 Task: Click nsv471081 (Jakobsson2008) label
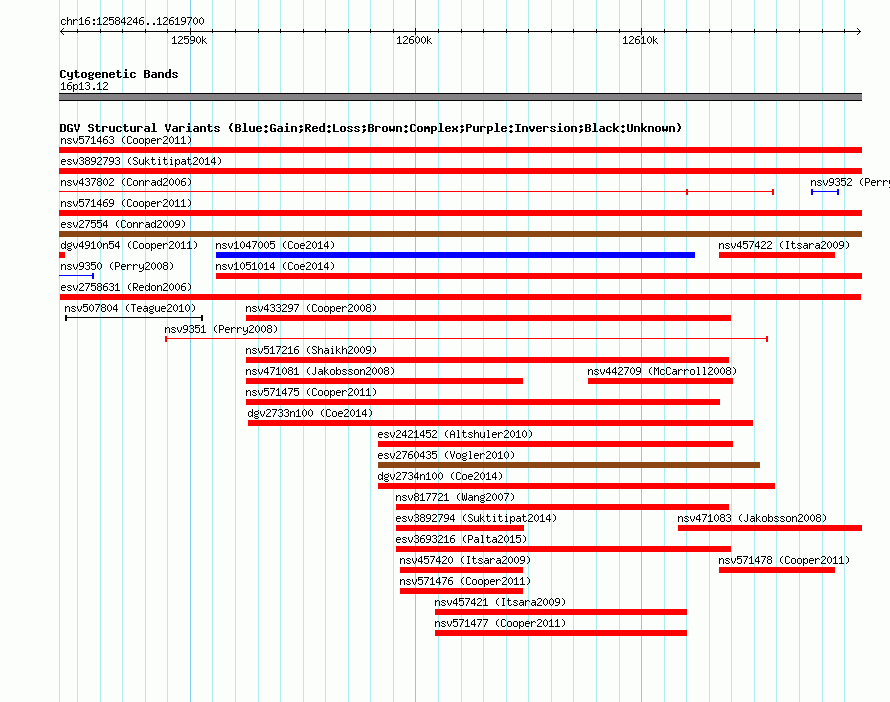click(x=320, y=371)
